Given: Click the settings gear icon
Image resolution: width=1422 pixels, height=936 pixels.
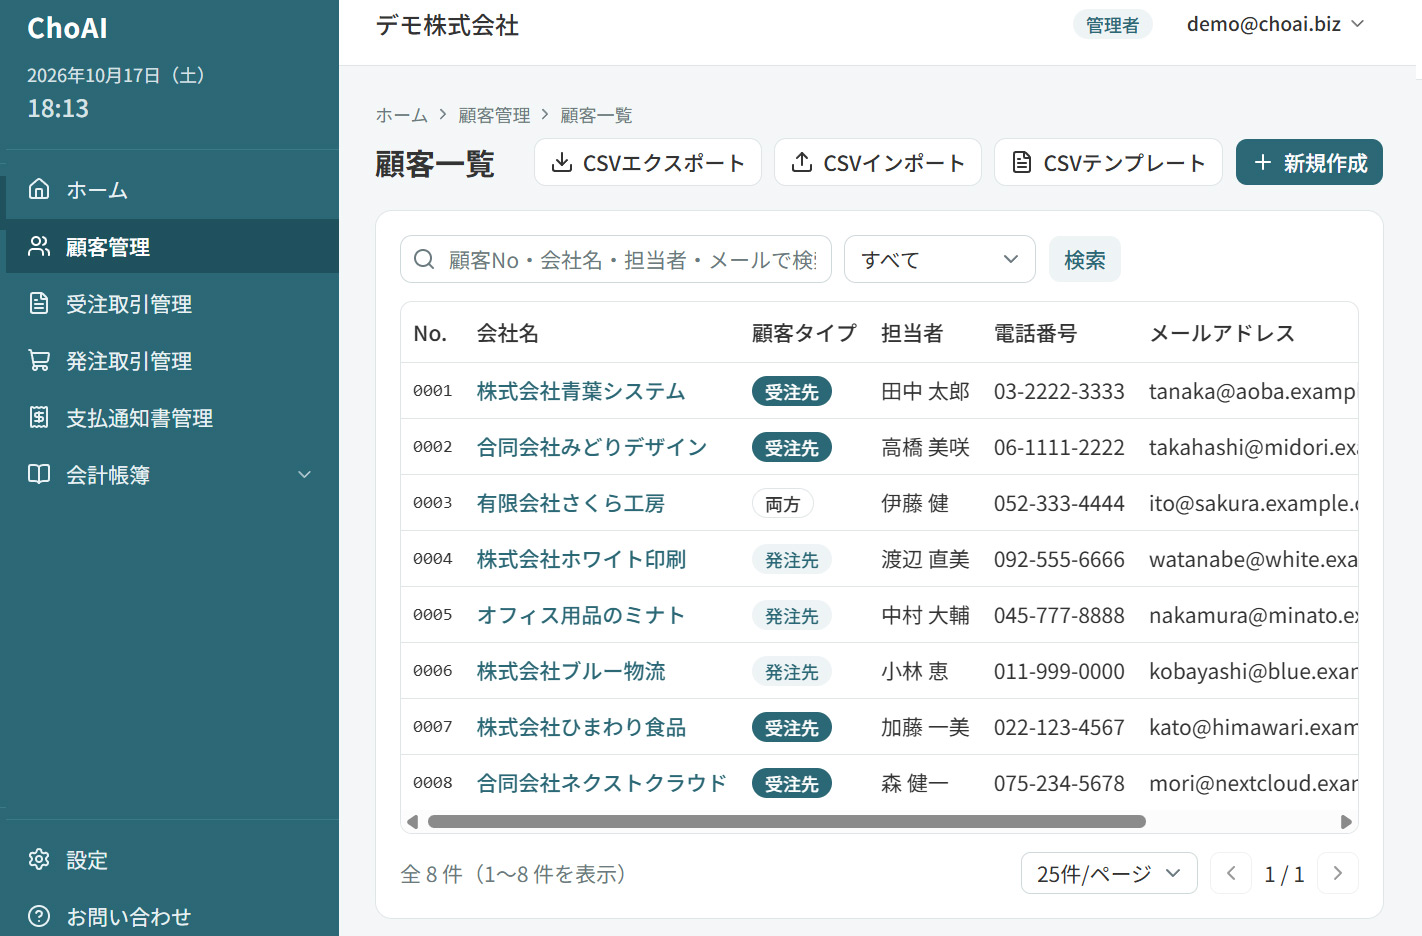Looking at the screenshot, I should coord(39,859).
